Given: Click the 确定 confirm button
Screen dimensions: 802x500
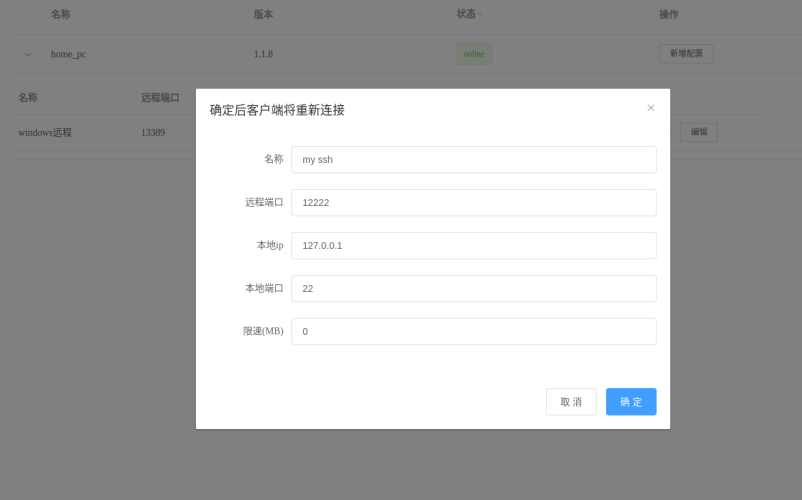Looking at the screenshot, I should click(631, 402).
